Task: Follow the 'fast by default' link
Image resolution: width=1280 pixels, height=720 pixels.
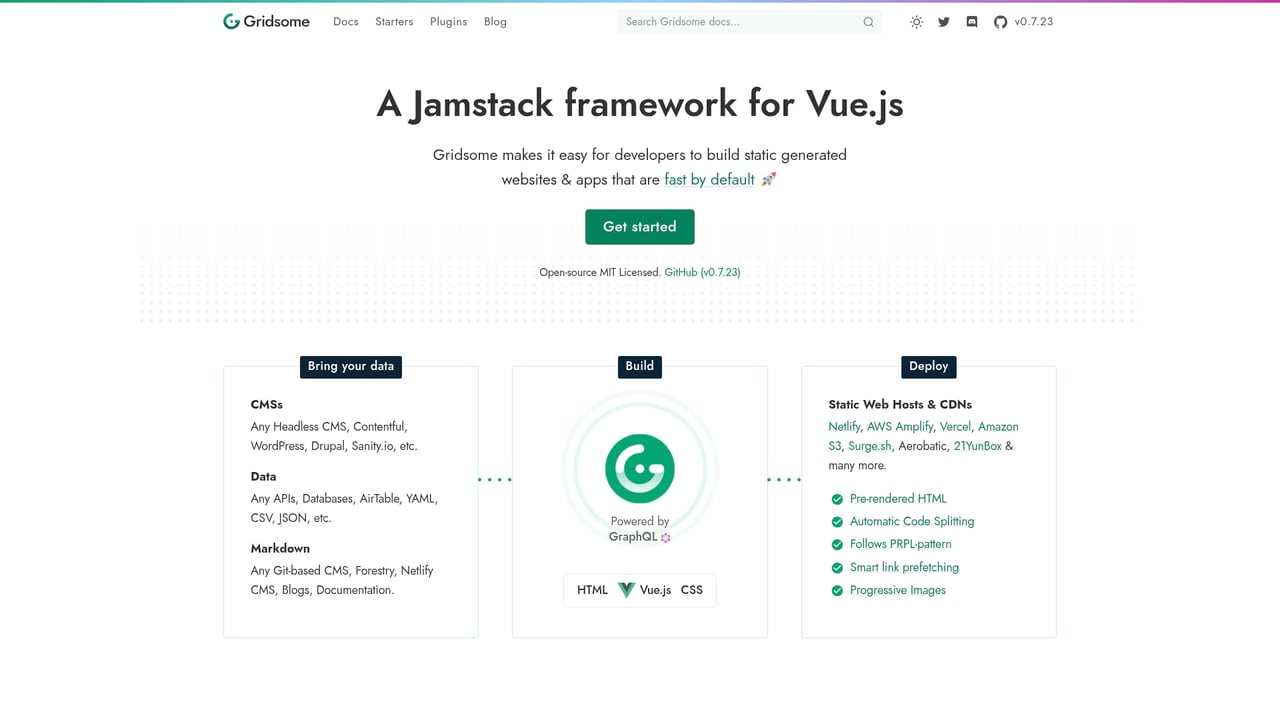Action: pyautogui.click(x=709, y=180)
